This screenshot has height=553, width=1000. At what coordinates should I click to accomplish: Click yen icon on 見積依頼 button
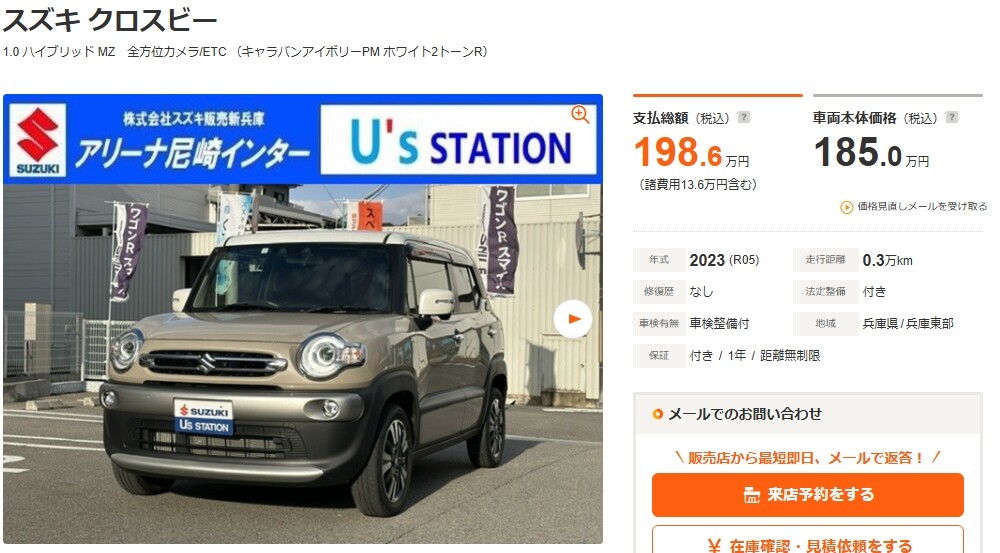[x=714, y=546]
